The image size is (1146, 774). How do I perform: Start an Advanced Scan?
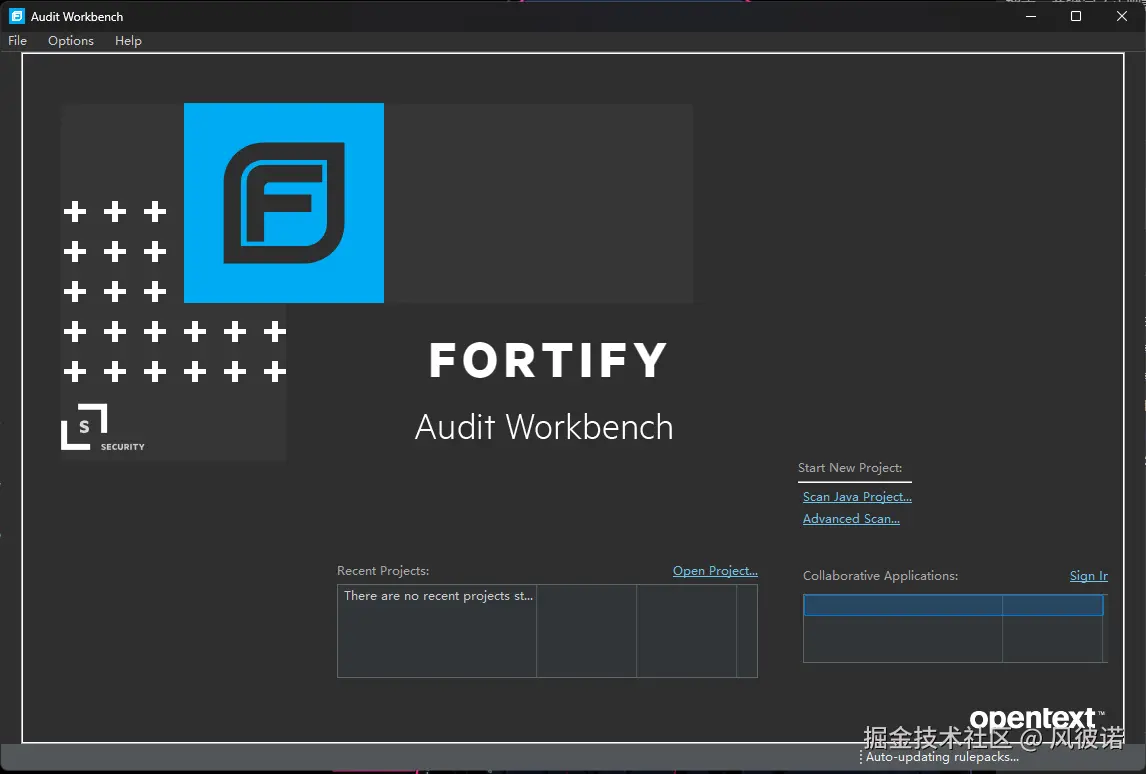point(851,519)
